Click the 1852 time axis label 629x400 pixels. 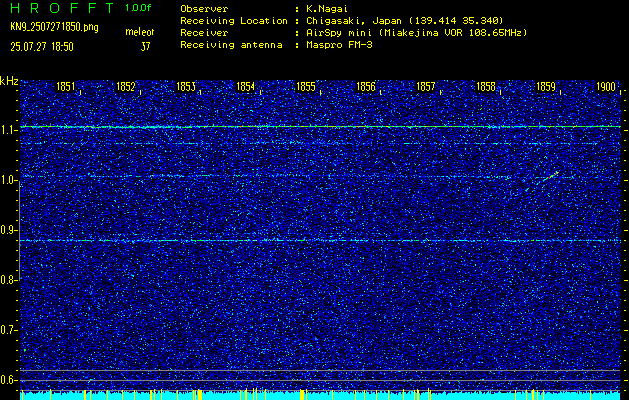click(126, 87)
